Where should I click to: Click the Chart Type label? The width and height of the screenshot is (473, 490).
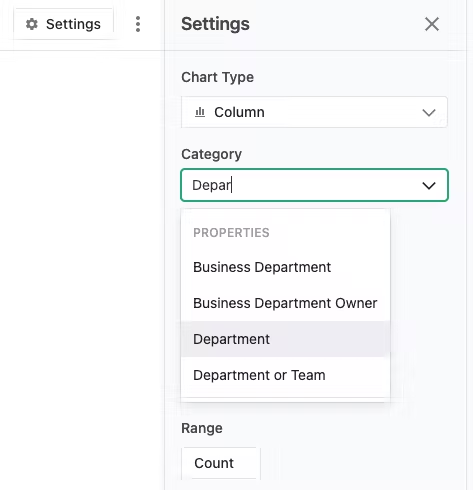tap(217, 77)
